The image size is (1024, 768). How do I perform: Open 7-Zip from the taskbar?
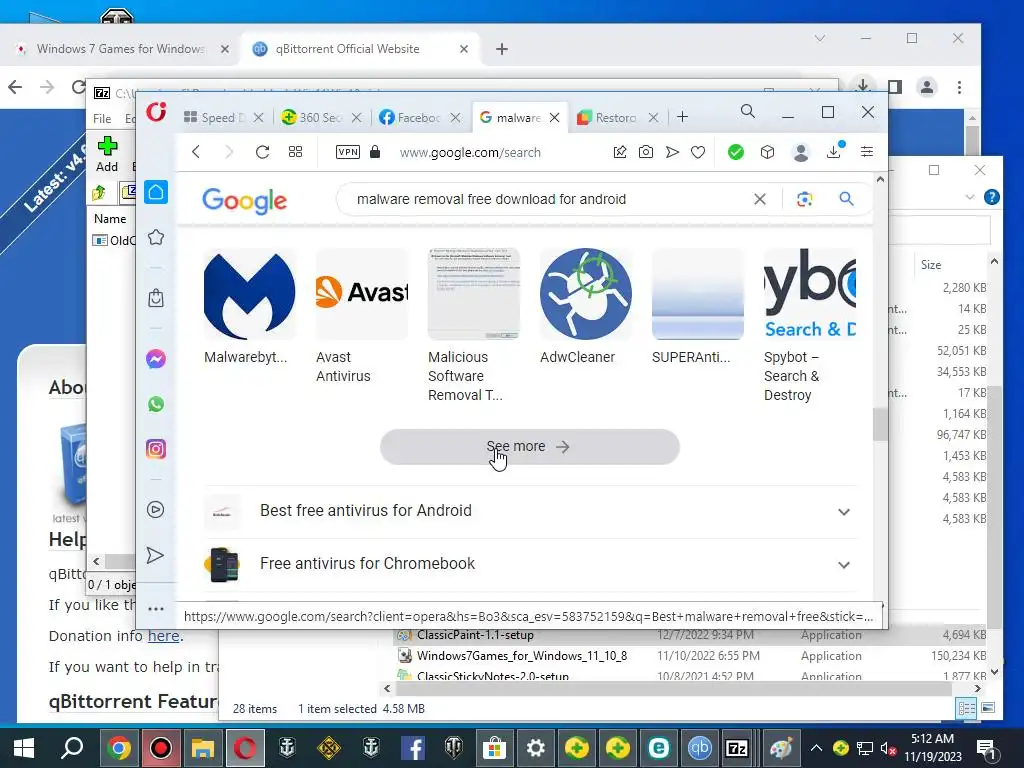pos(737,748)
